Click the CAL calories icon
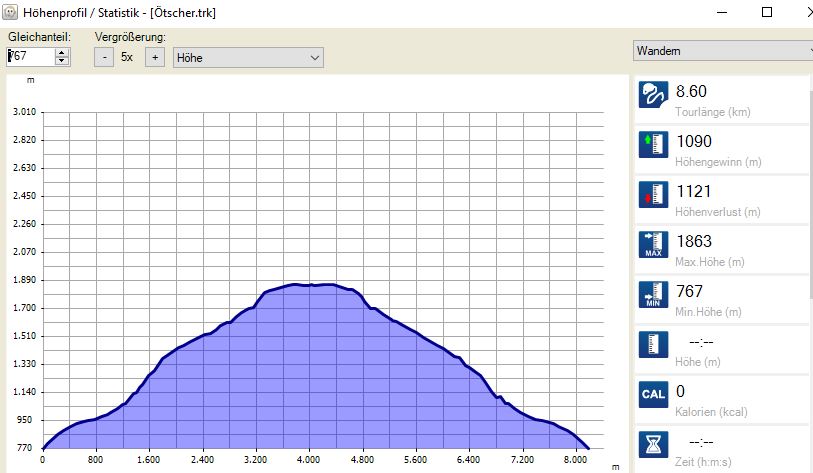813x473 pixels. (653, 394)
